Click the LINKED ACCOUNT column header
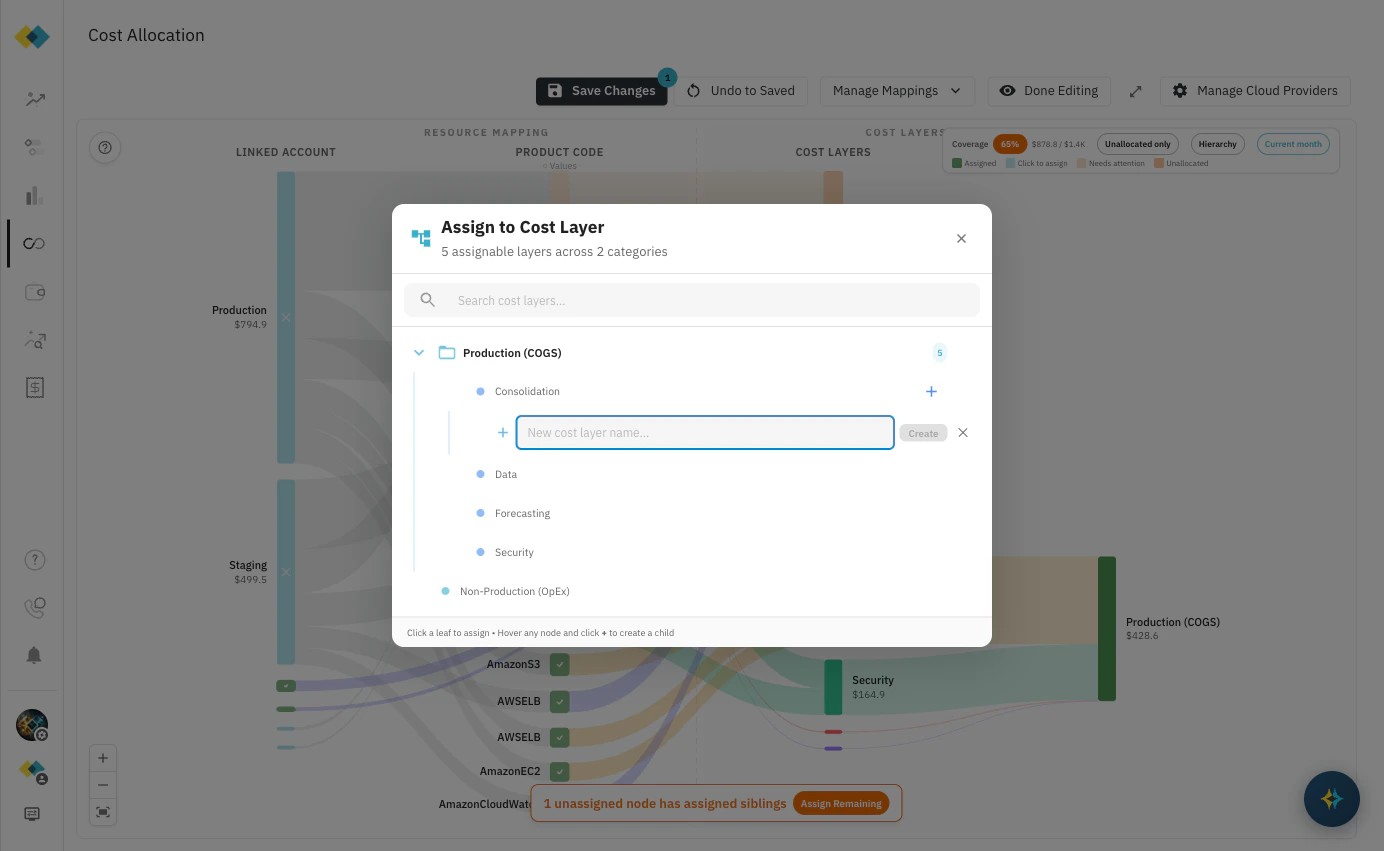 286,153
